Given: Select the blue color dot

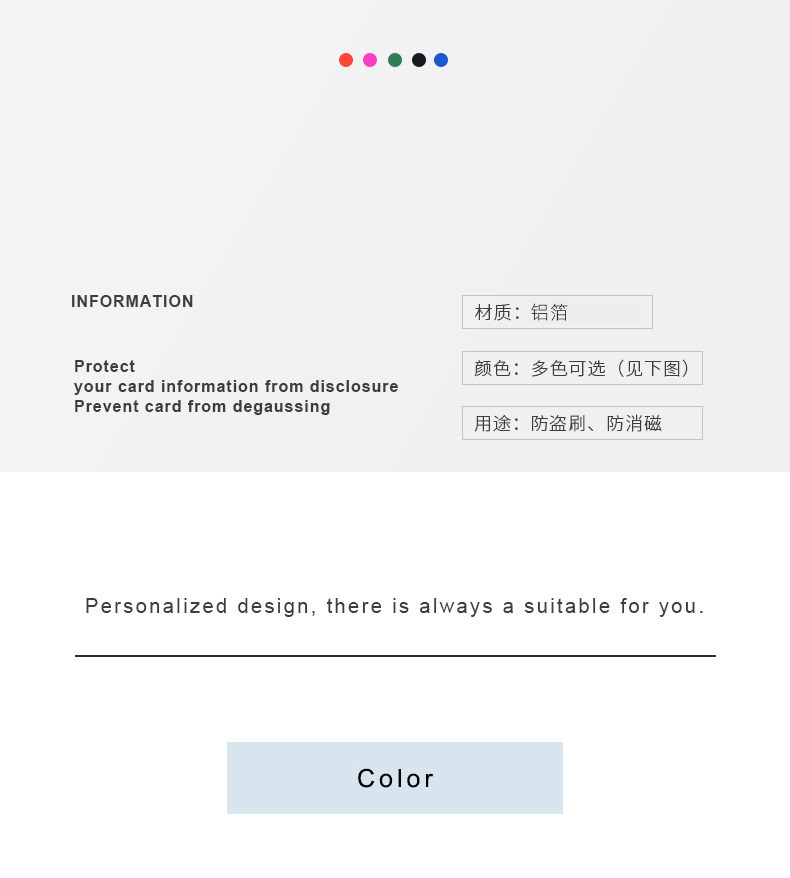Looking at the screenshot, I should (x=441, y=60).
